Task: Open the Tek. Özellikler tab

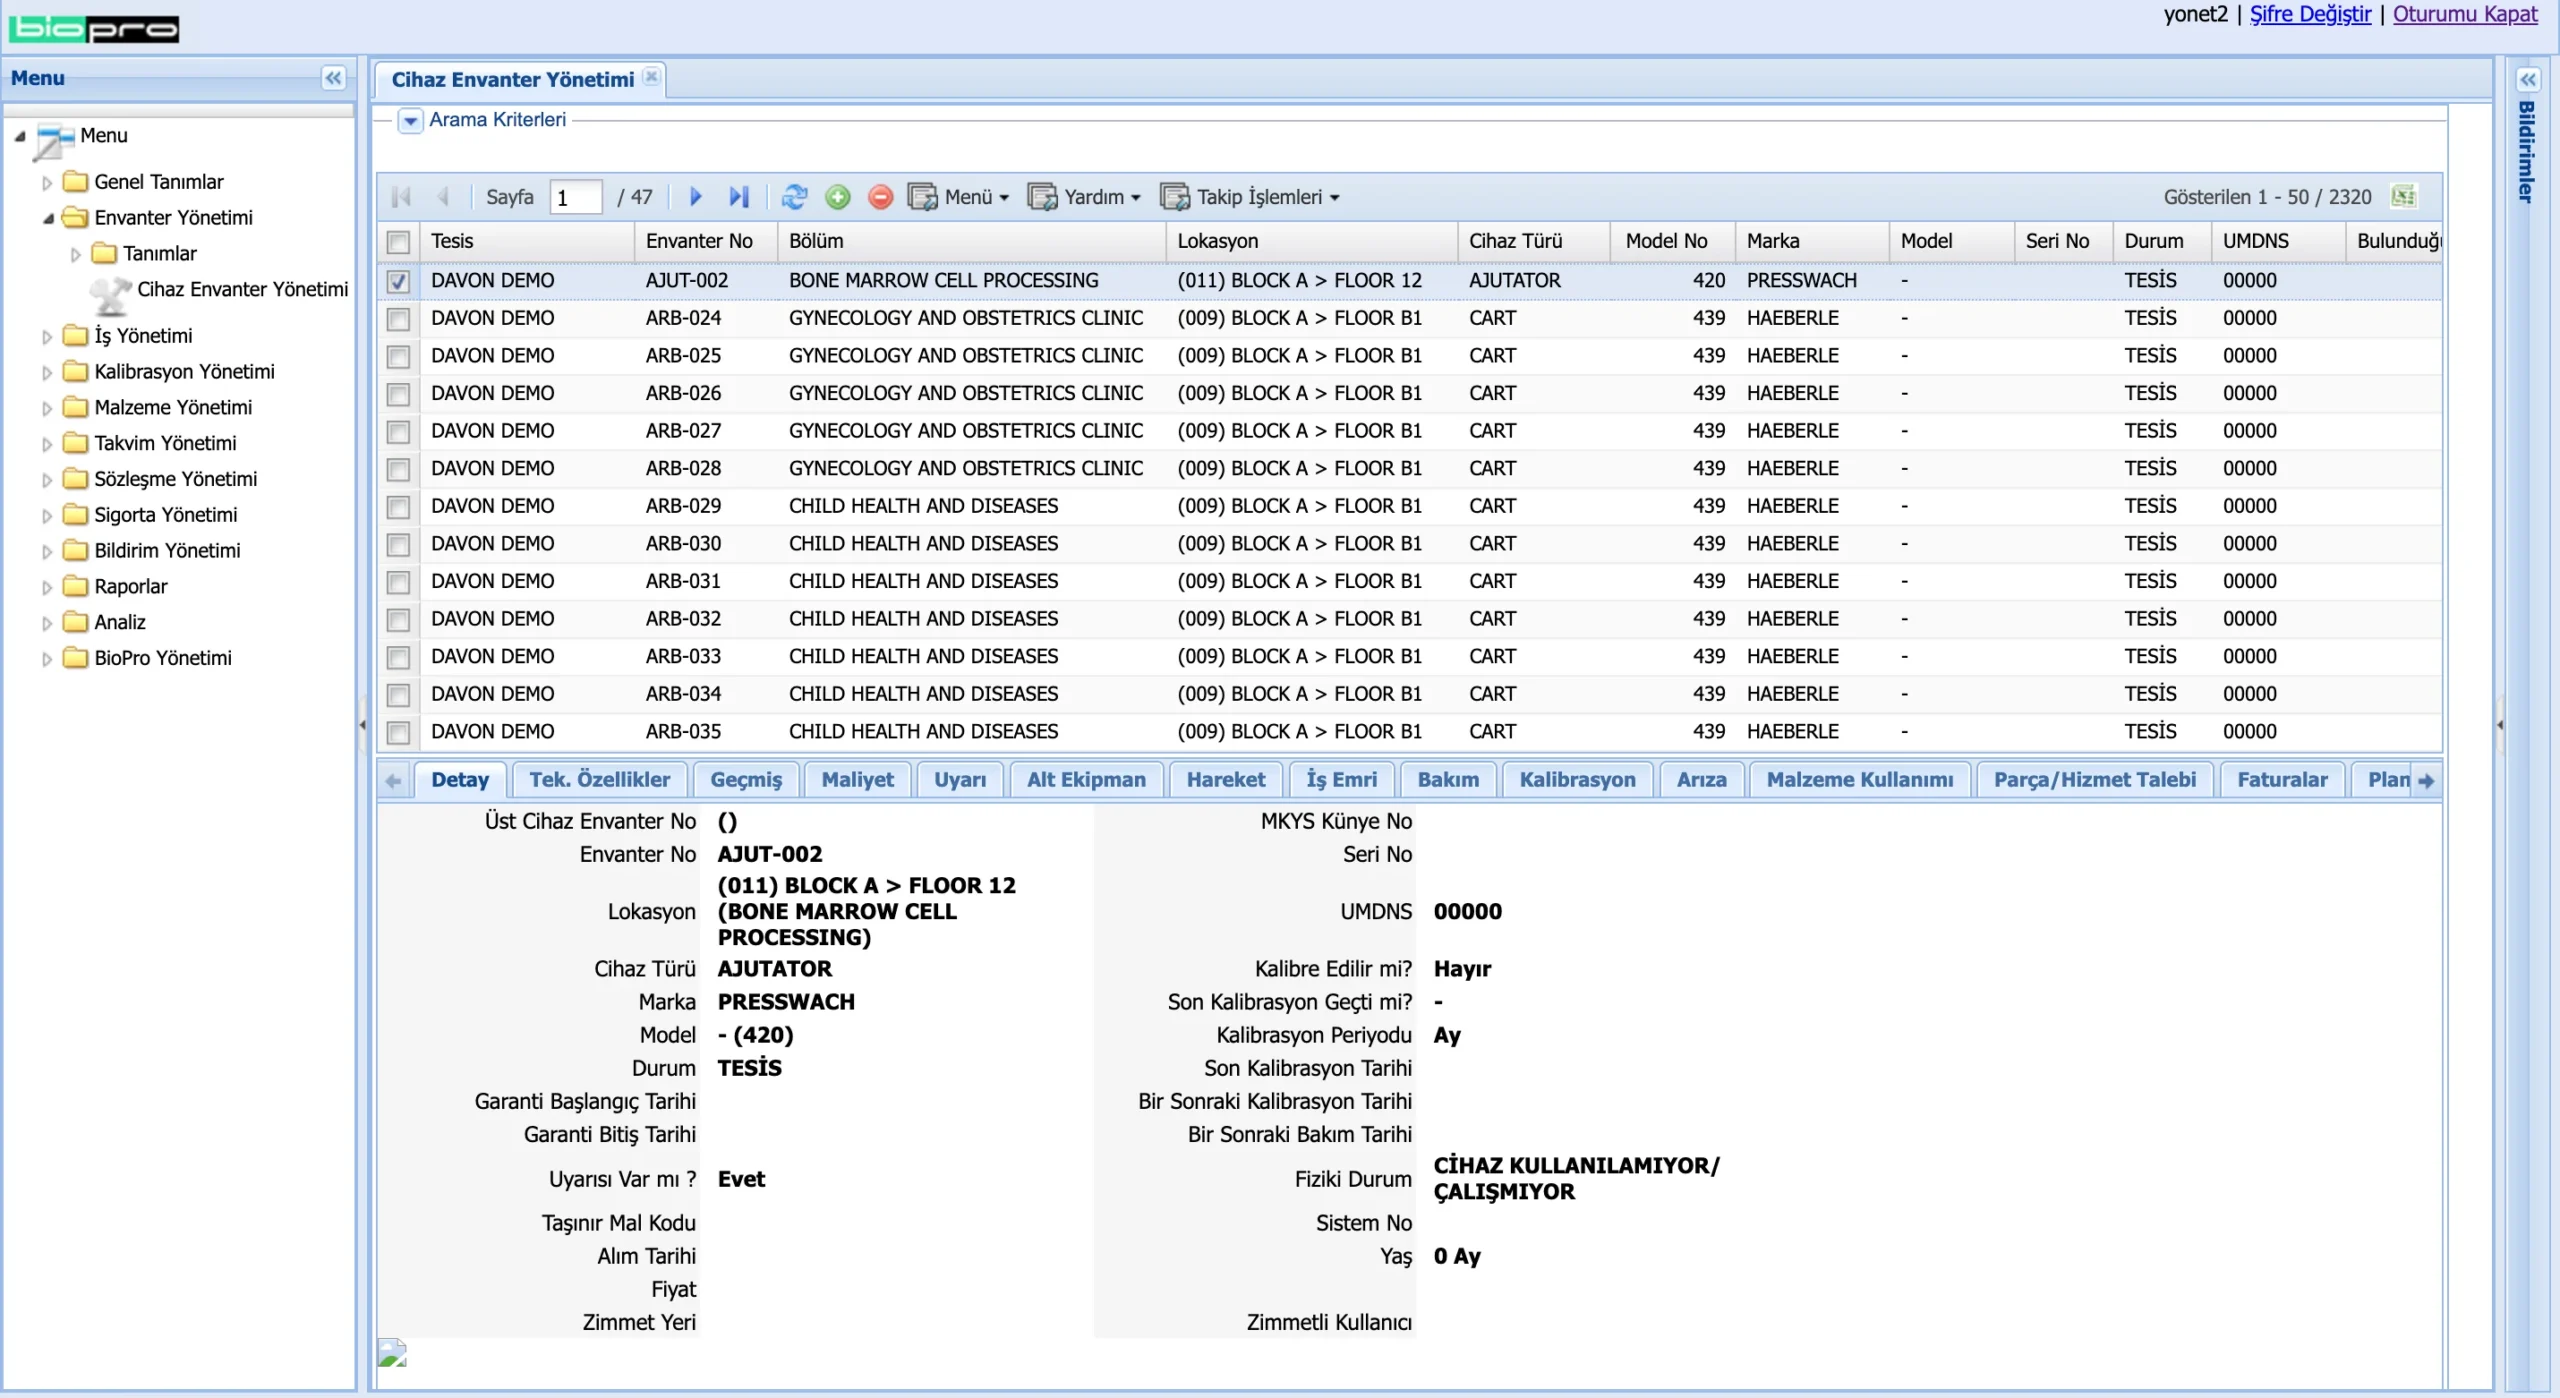Action: click(599, 780)
